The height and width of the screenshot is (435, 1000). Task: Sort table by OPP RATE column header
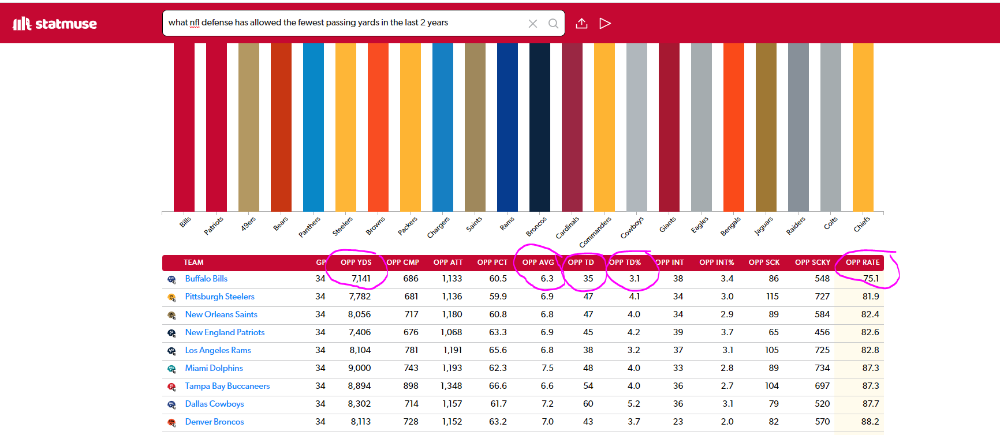coord(862,262)
